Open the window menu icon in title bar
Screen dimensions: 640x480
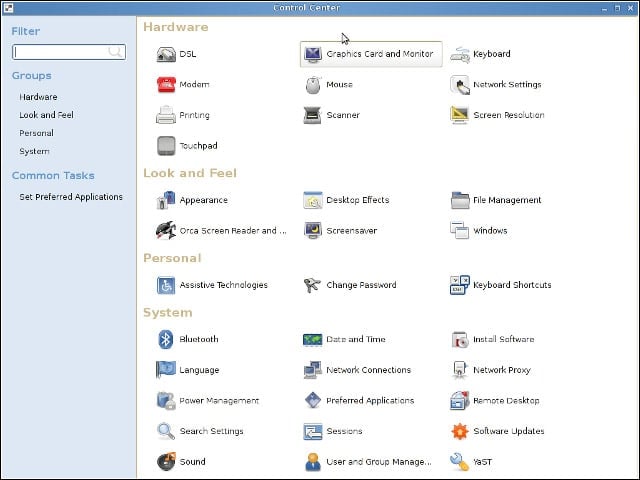coord(8,7)
